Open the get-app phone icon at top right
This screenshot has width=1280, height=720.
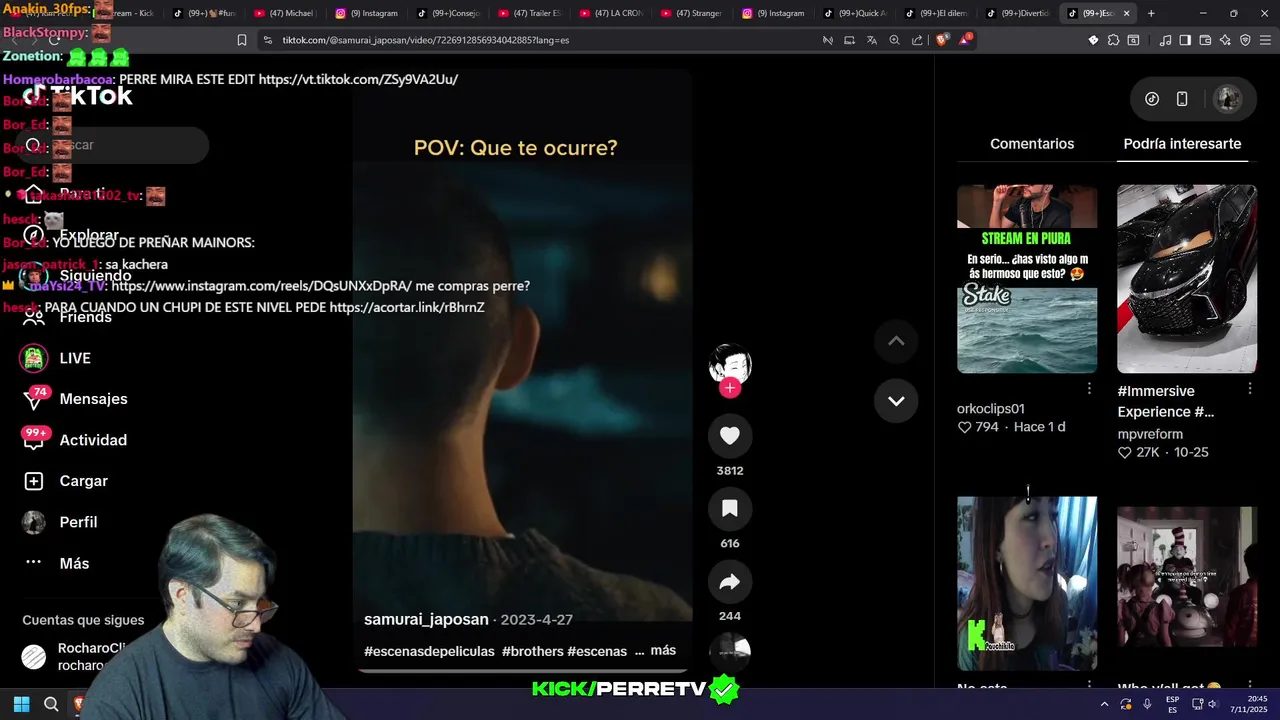[x=1182, y=98]
